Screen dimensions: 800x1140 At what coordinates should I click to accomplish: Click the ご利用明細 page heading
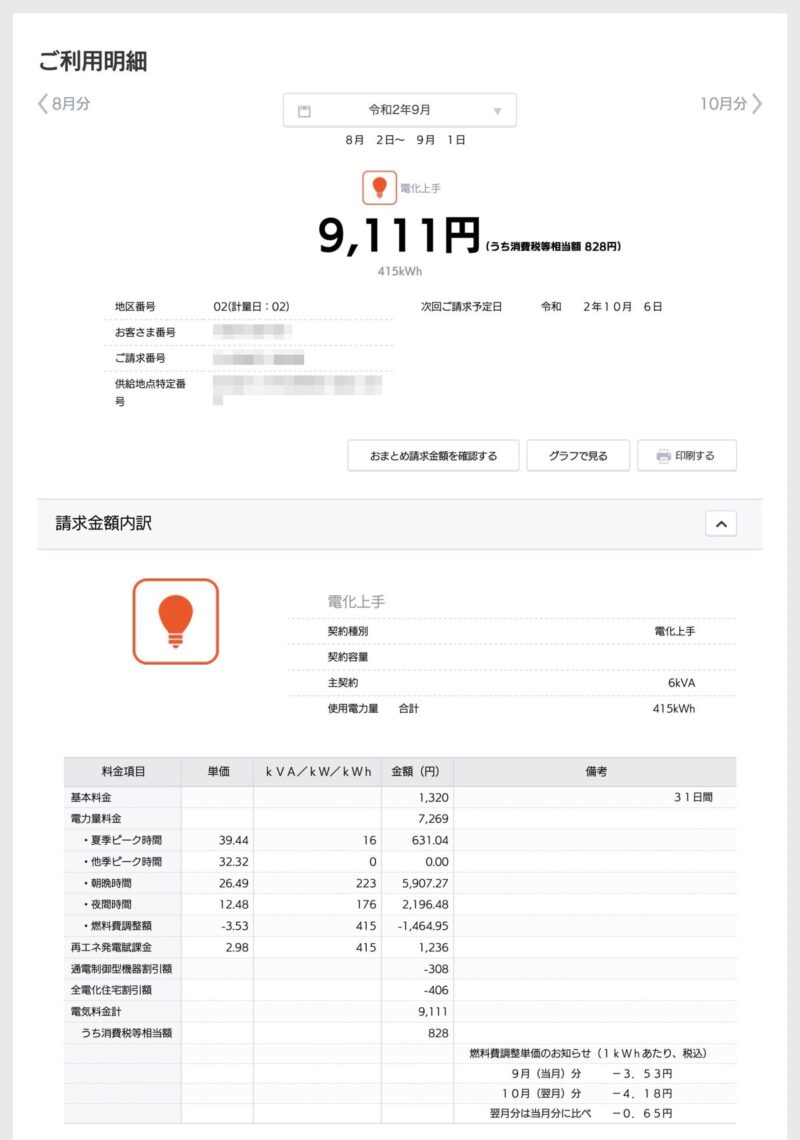[93, 61]
